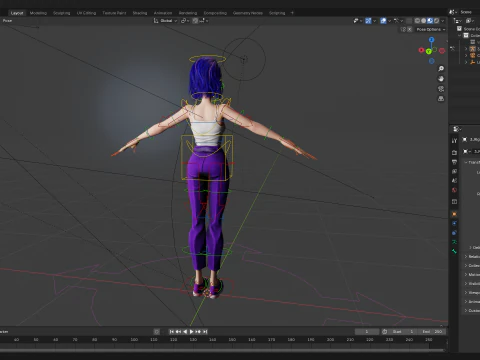This screenshot has width=480, height=360.
Task: Open overlays options dropdown arrow
Action: [x=389, y=21]
